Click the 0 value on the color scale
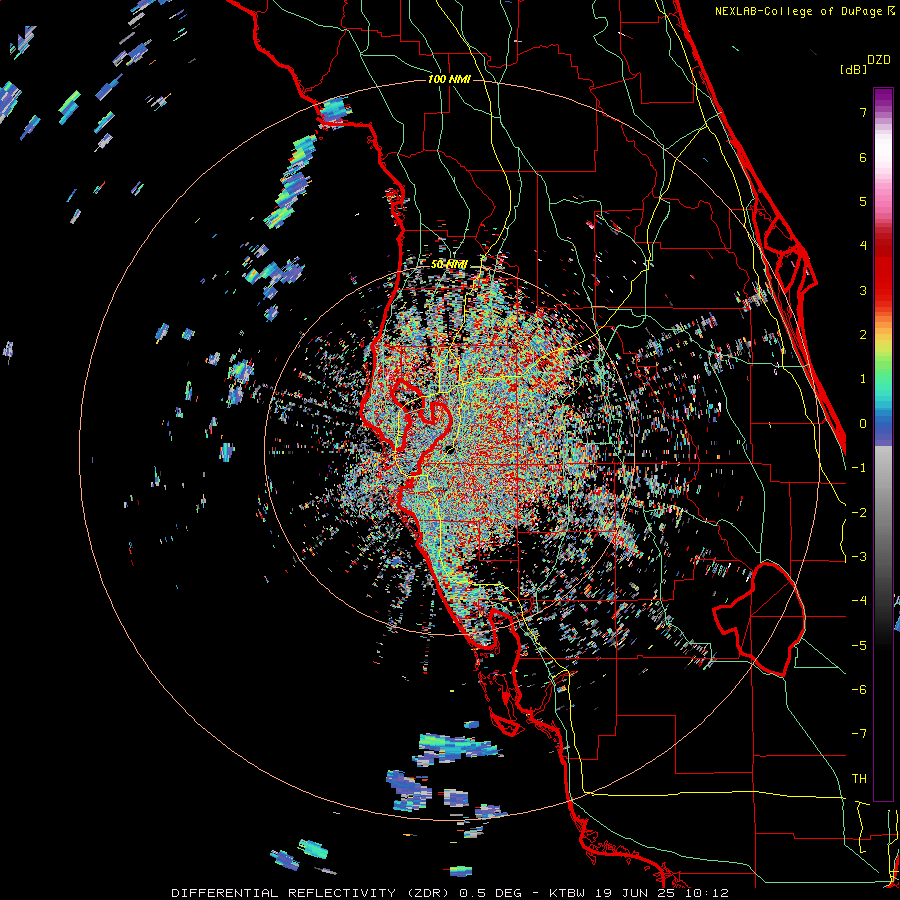Image resolution: width=900 pixels, height=900 pixels. 863,424
